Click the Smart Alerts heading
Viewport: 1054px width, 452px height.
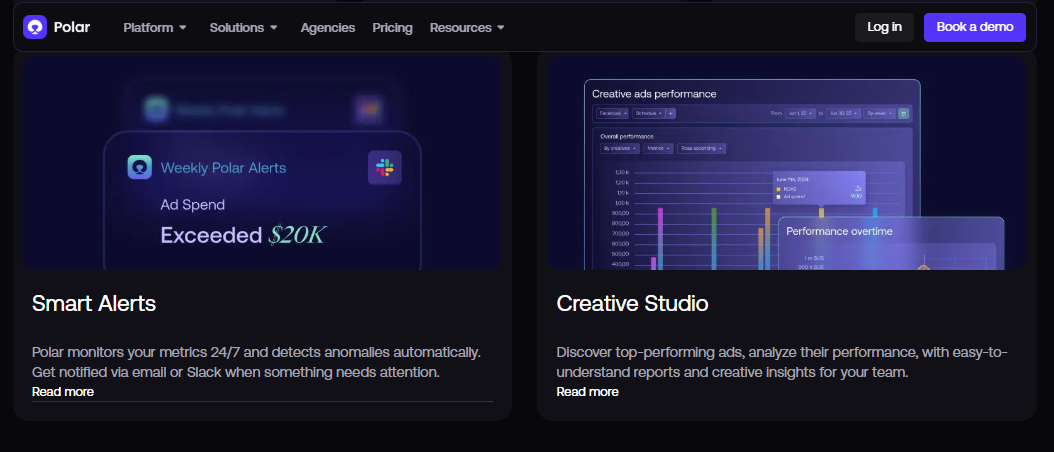94,303
